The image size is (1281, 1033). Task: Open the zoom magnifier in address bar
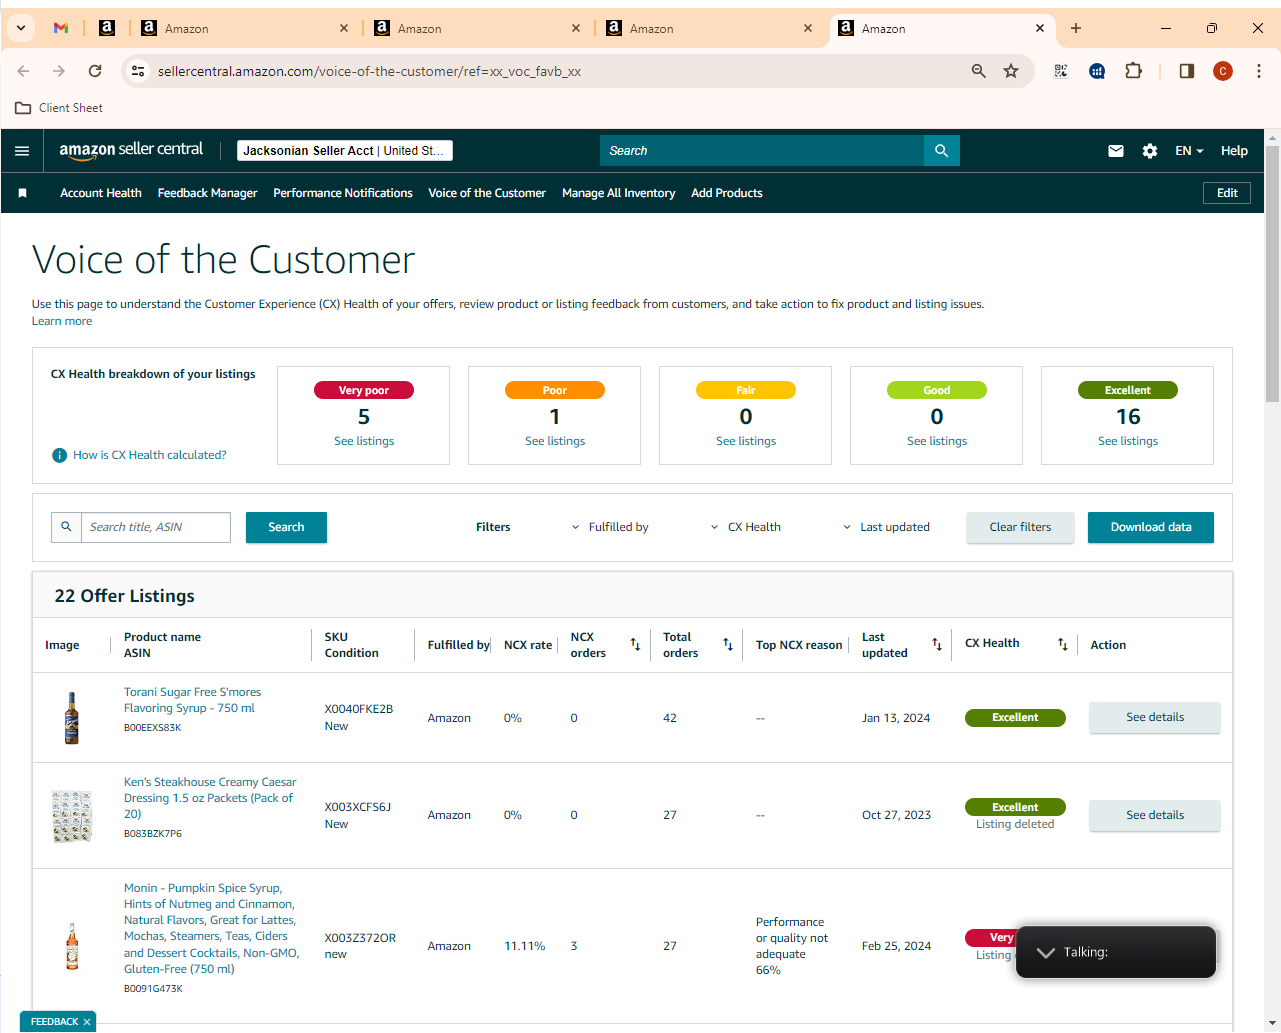(979, 71)
